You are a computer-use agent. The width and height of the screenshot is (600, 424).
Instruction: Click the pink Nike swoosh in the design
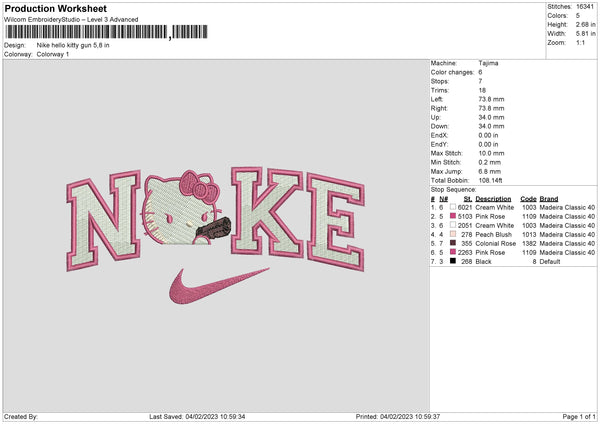[218, 286]
